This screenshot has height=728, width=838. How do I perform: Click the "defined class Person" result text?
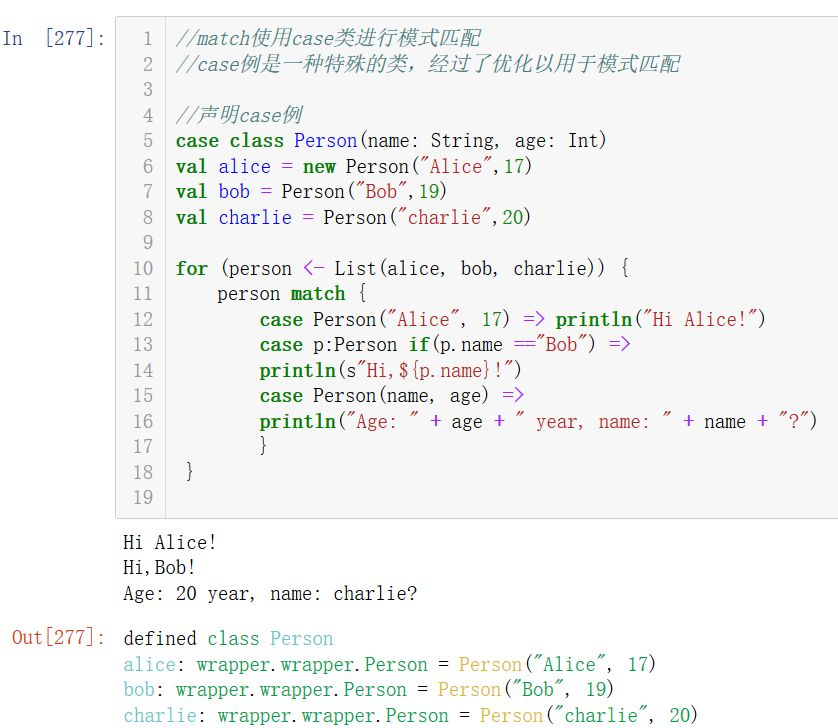[228, 639]
